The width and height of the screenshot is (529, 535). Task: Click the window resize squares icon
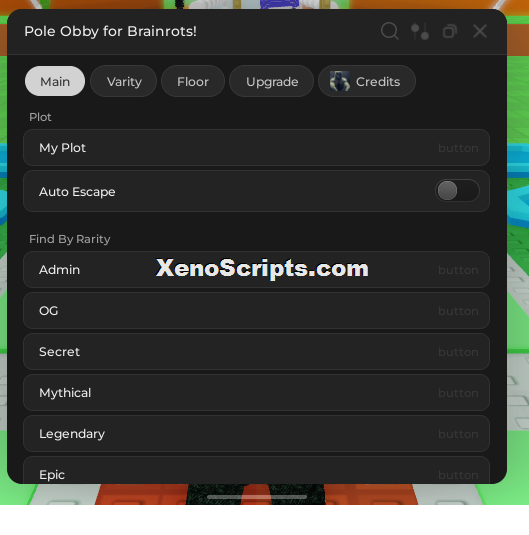point(450,31)
